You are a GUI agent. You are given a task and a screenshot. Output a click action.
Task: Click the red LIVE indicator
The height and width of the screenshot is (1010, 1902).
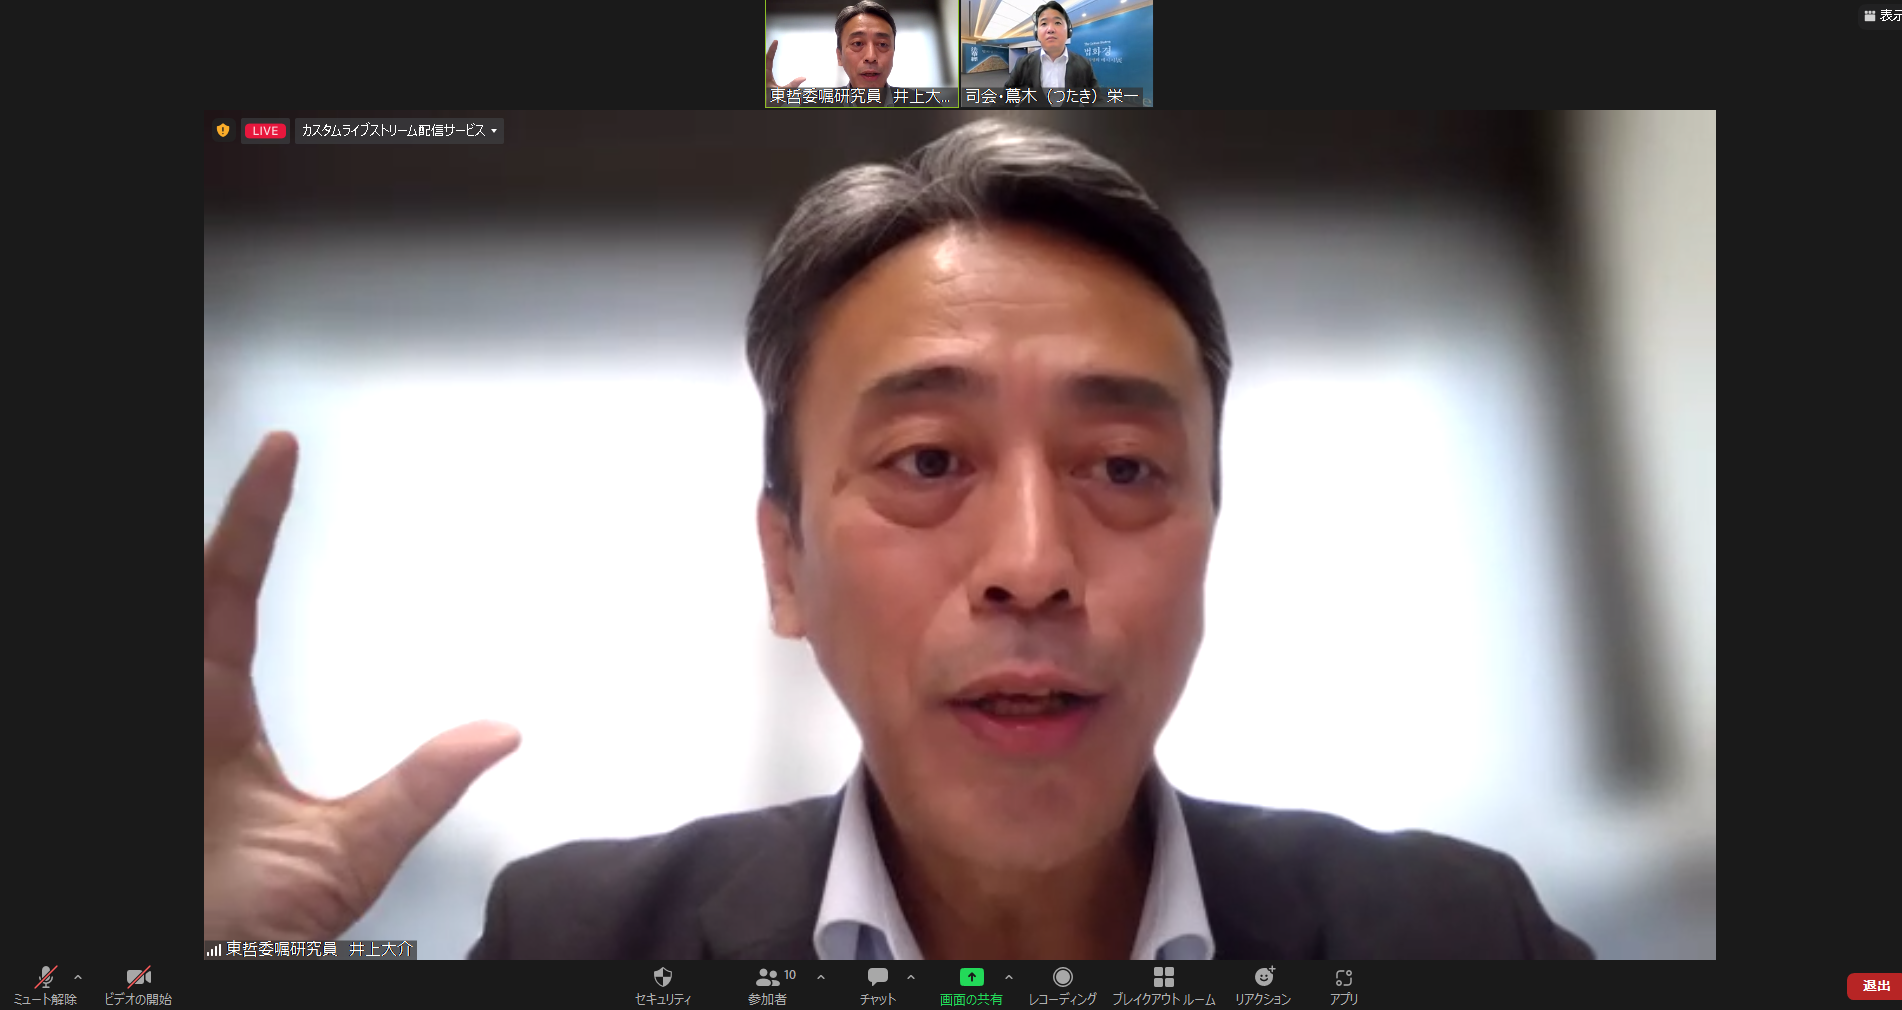click(x=265, y=131)
